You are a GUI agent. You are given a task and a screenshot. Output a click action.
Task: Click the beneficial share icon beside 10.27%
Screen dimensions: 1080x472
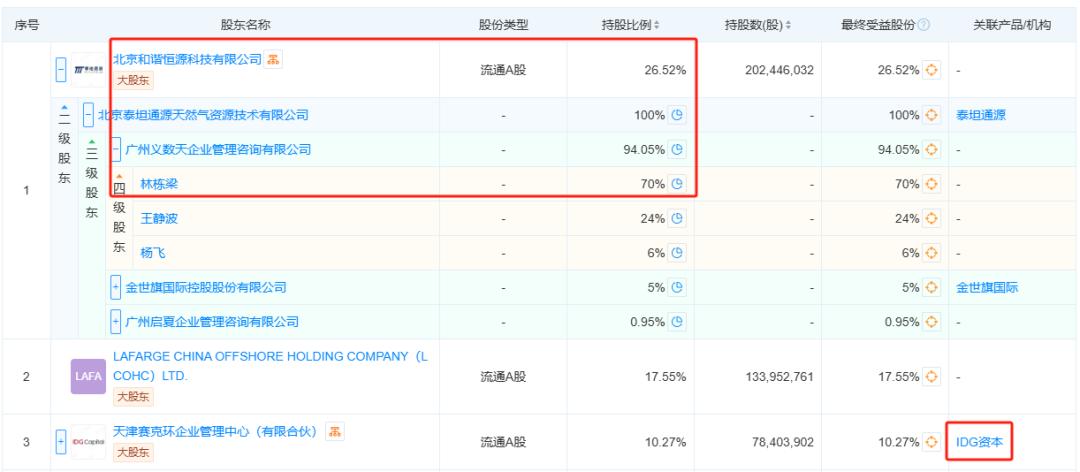[x=930, y=442]
